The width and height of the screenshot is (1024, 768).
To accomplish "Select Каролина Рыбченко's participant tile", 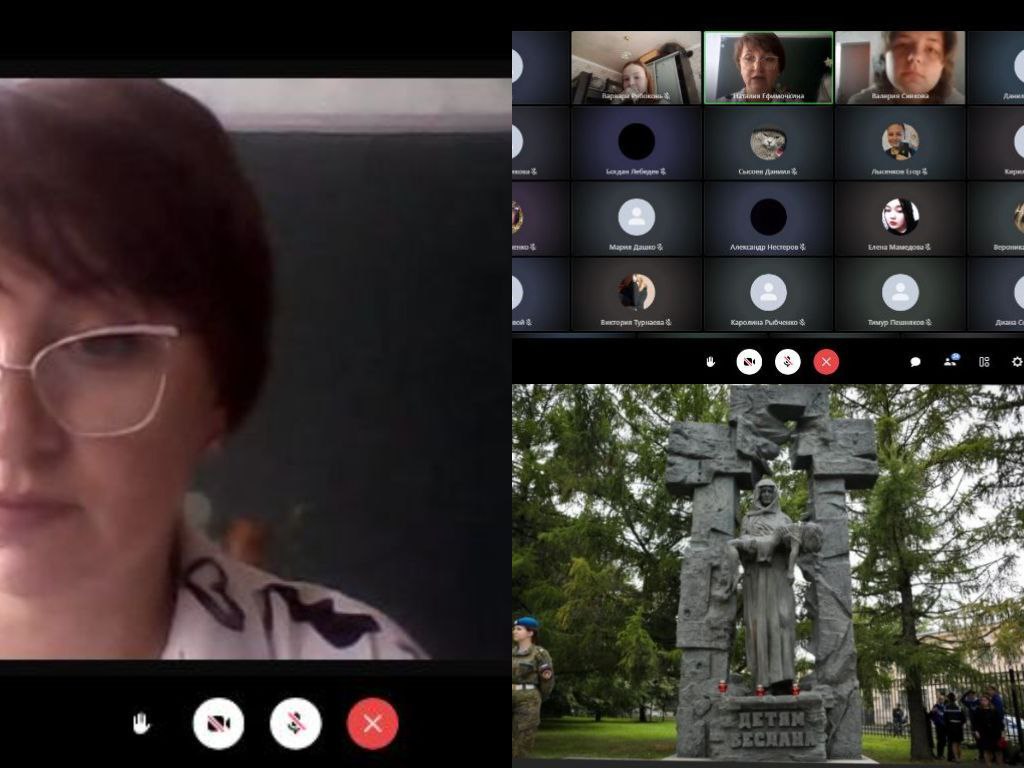I will [x=768, y=294].
